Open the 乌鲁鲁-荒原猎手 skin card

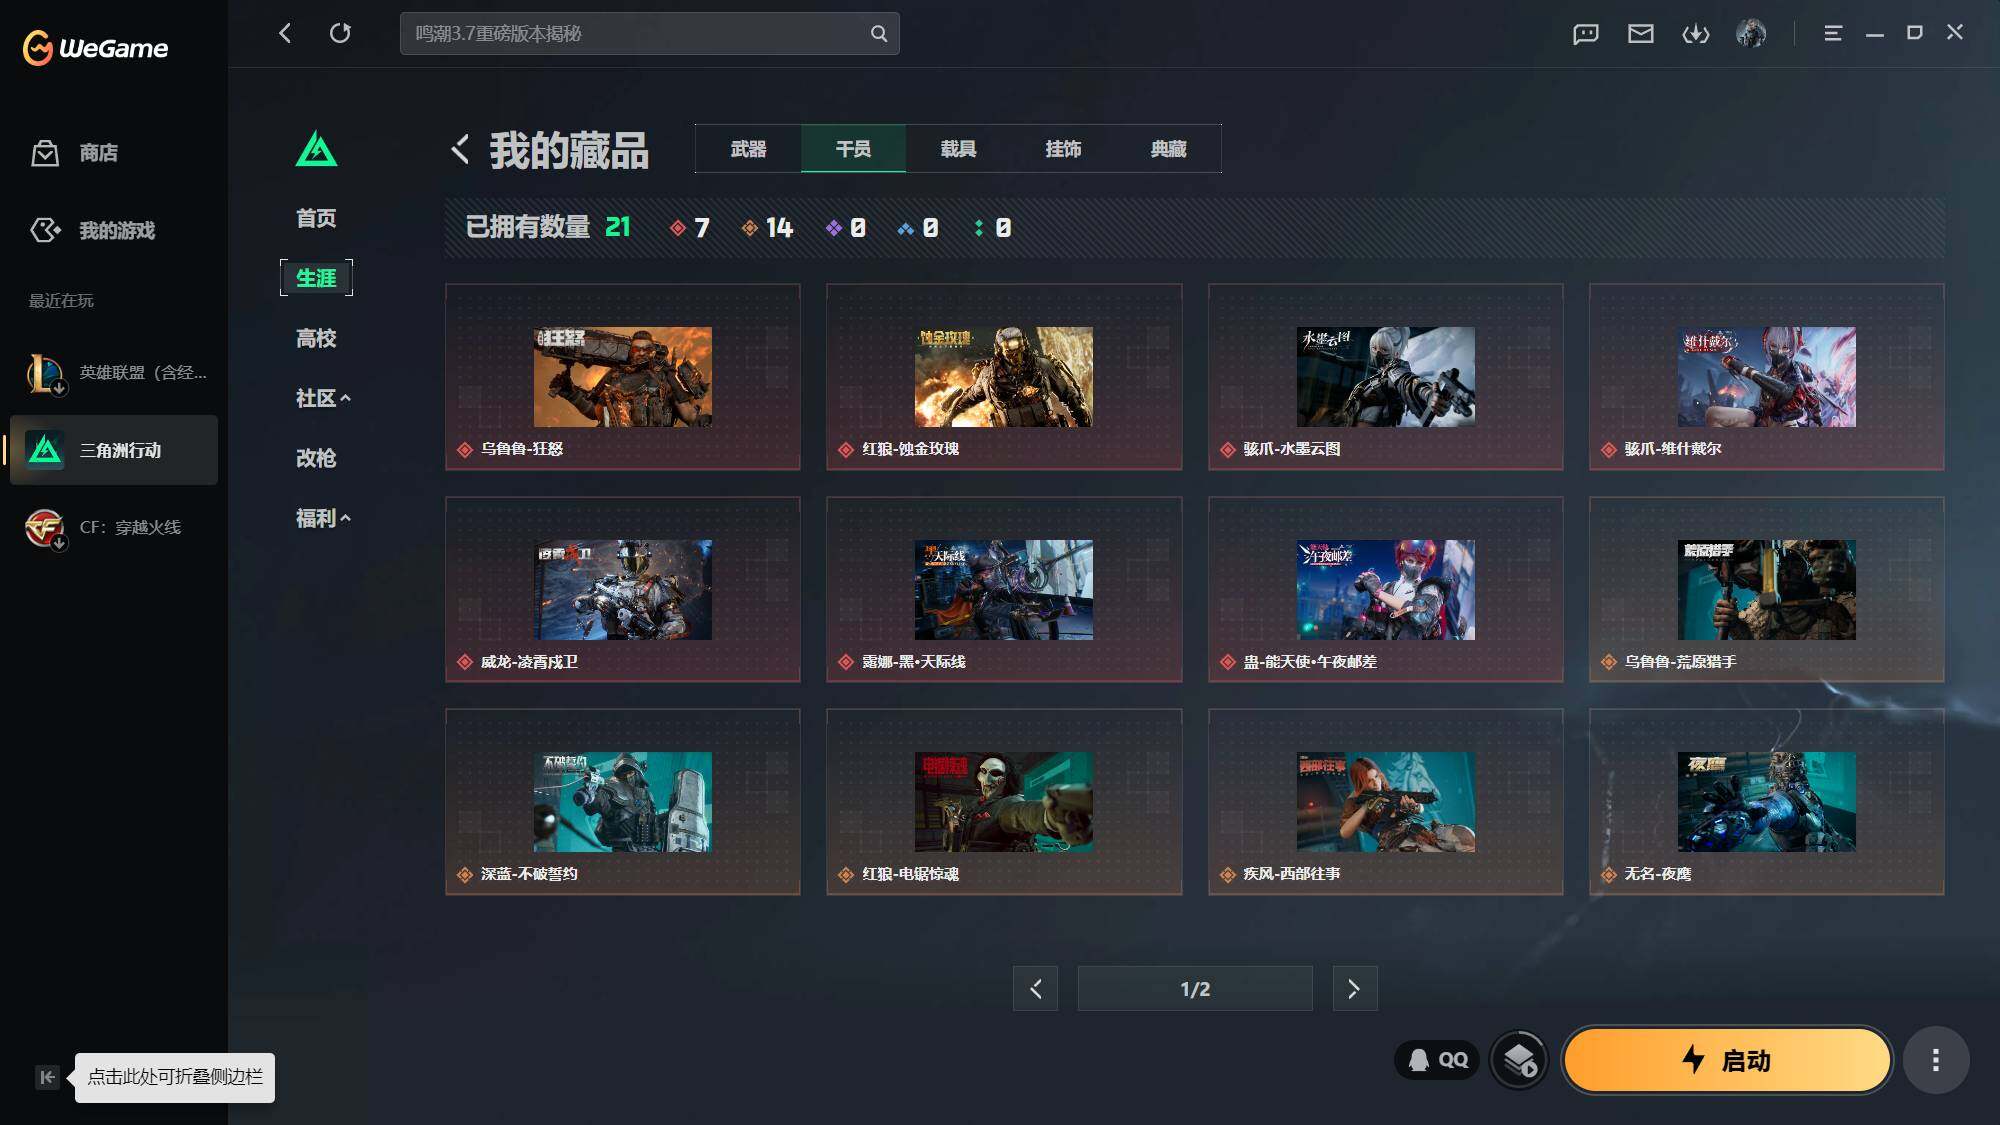click(x=1767, y=590)
